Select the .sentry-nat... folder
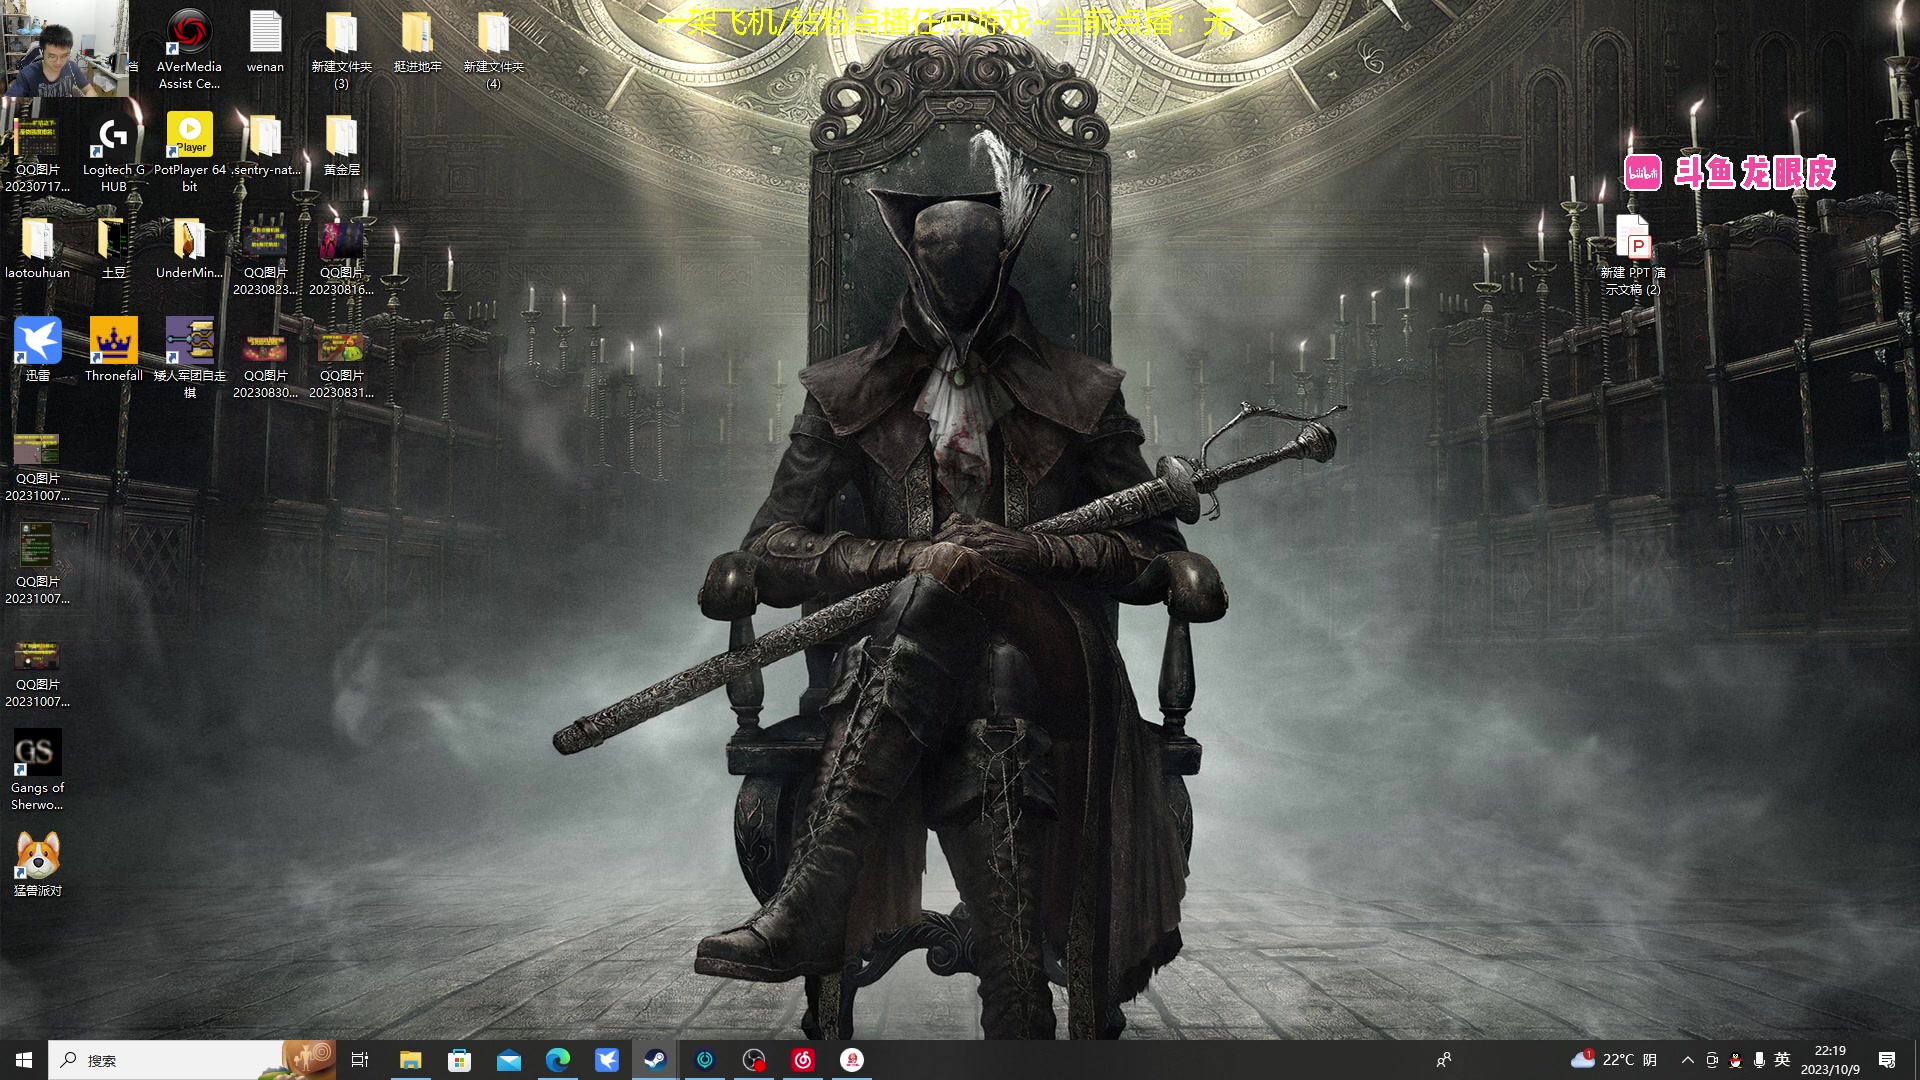The image size is (1920, 1080). click(265, 145)
